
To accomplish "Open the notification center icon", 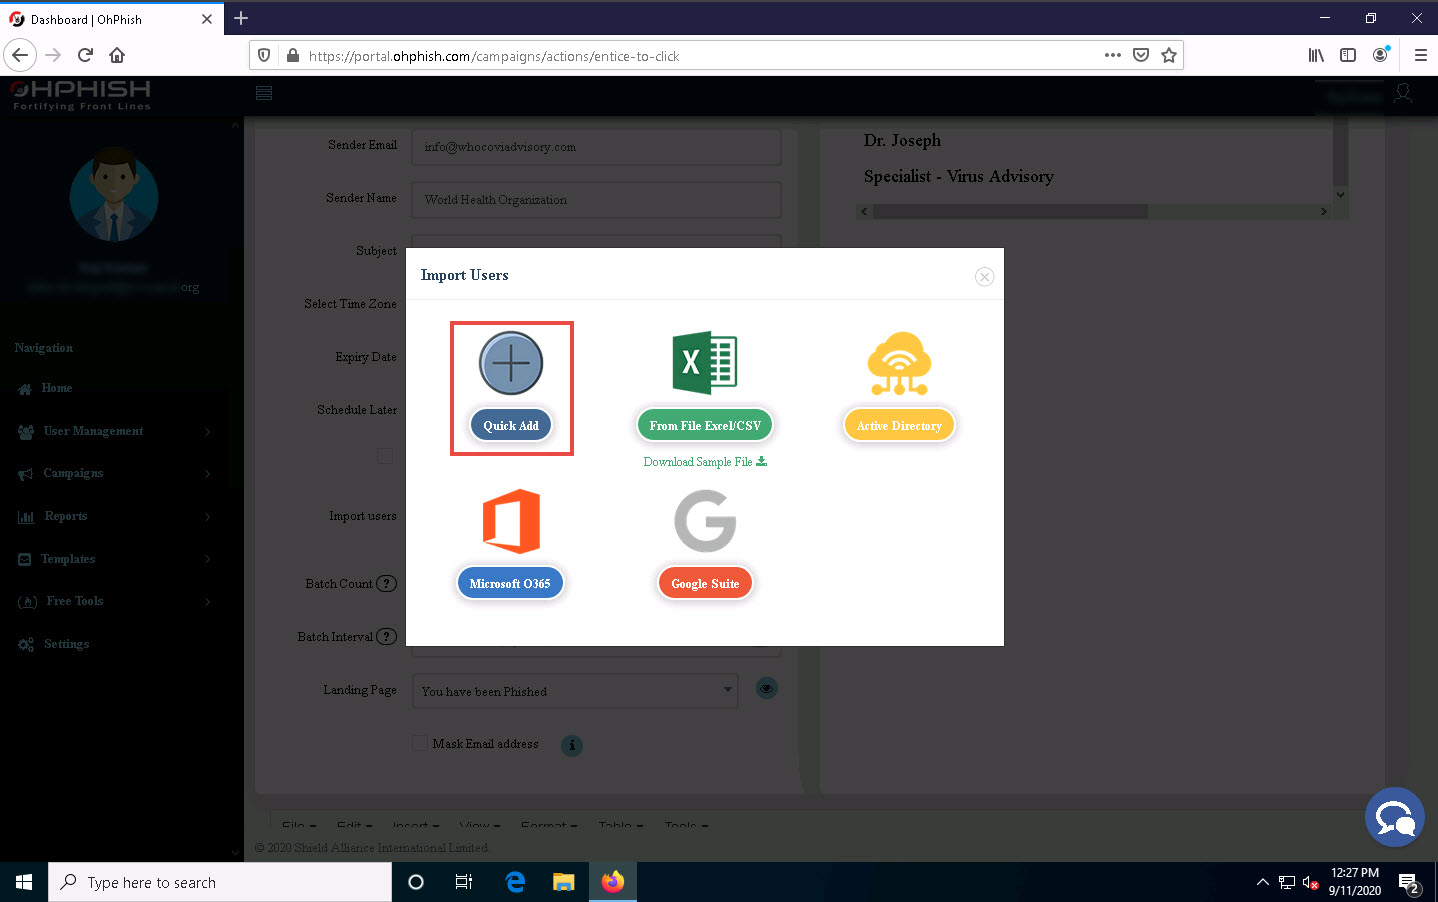I will click(x=1409, y=883).
